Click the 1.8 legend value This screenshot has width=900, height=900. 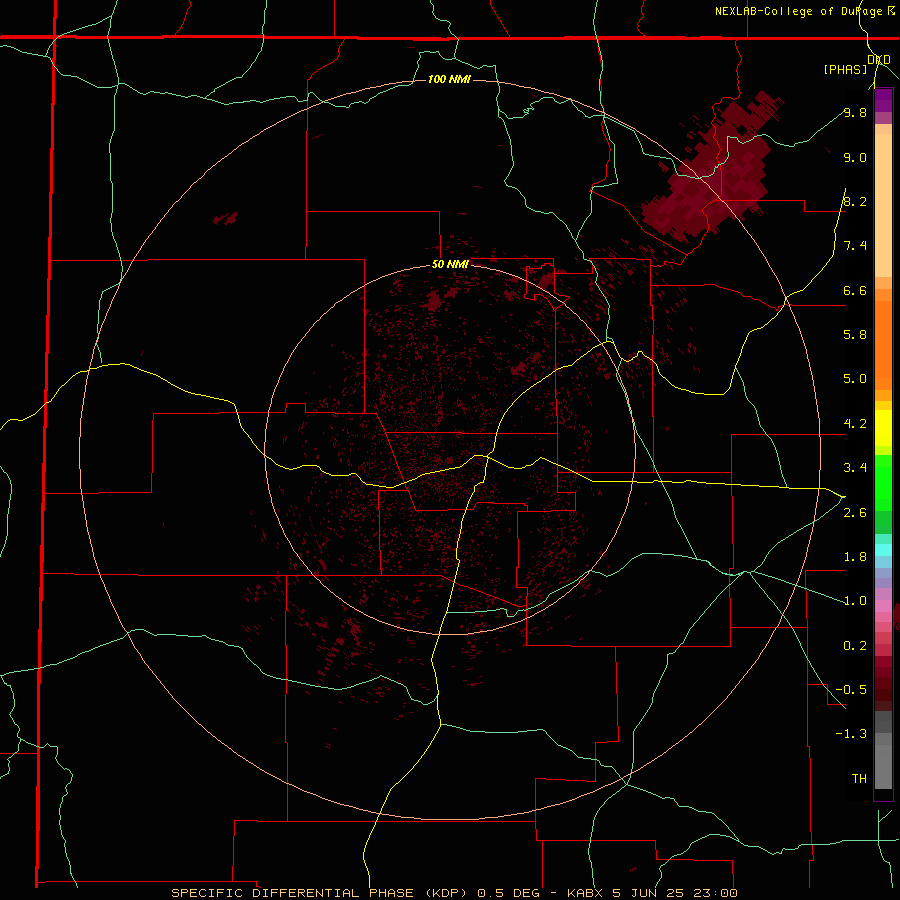point(855,557)
